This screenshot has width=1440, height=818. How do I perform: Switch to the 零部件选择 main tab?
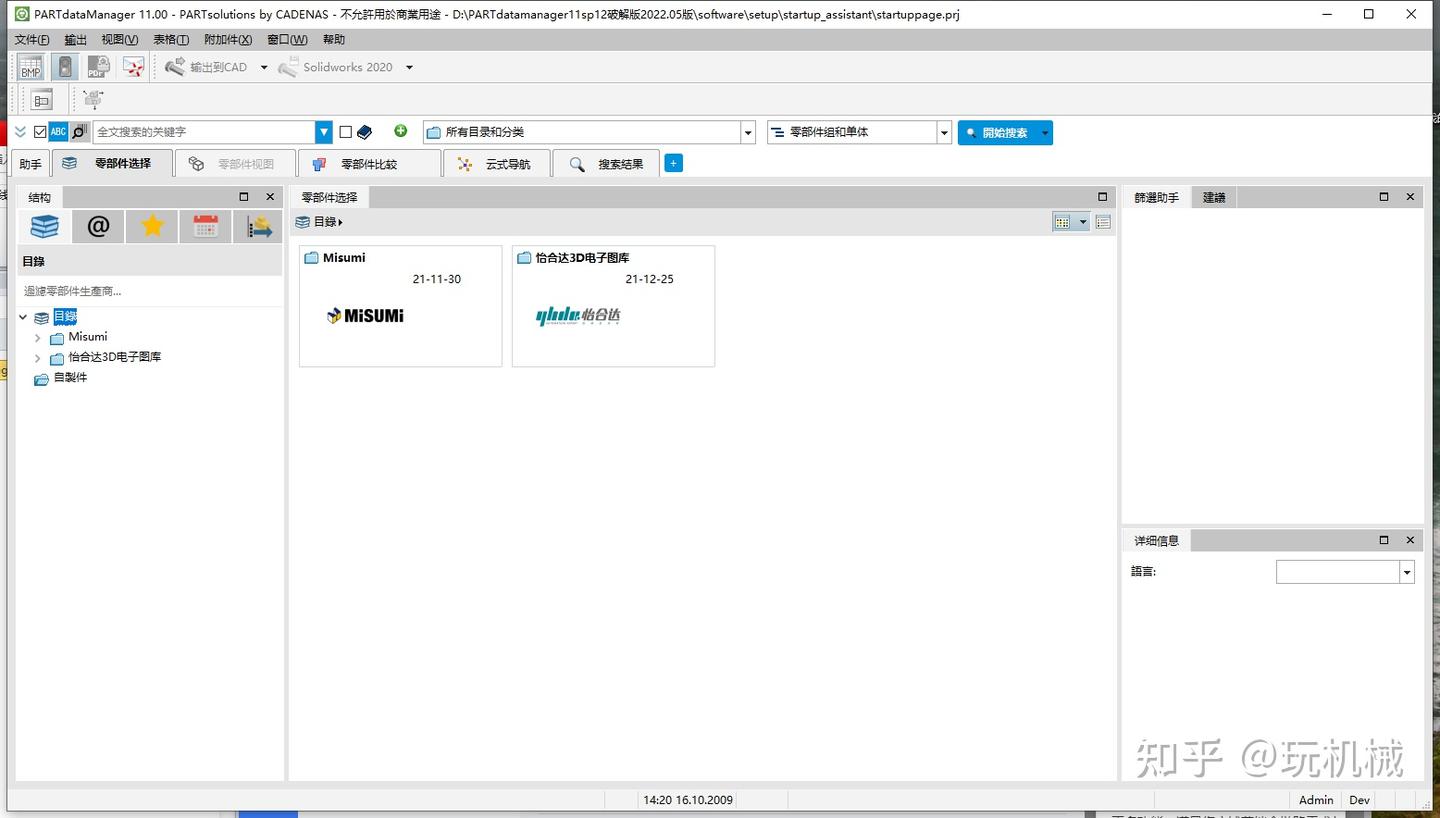[112, 164]
